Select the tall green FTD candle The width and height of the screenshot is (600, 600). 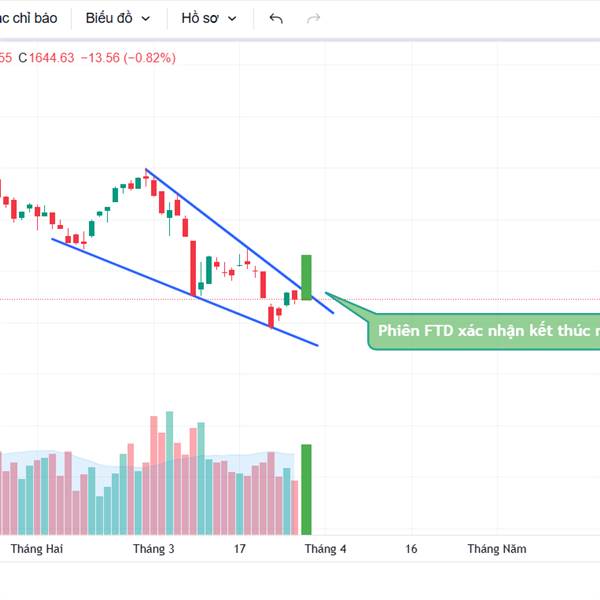[307, 275]
